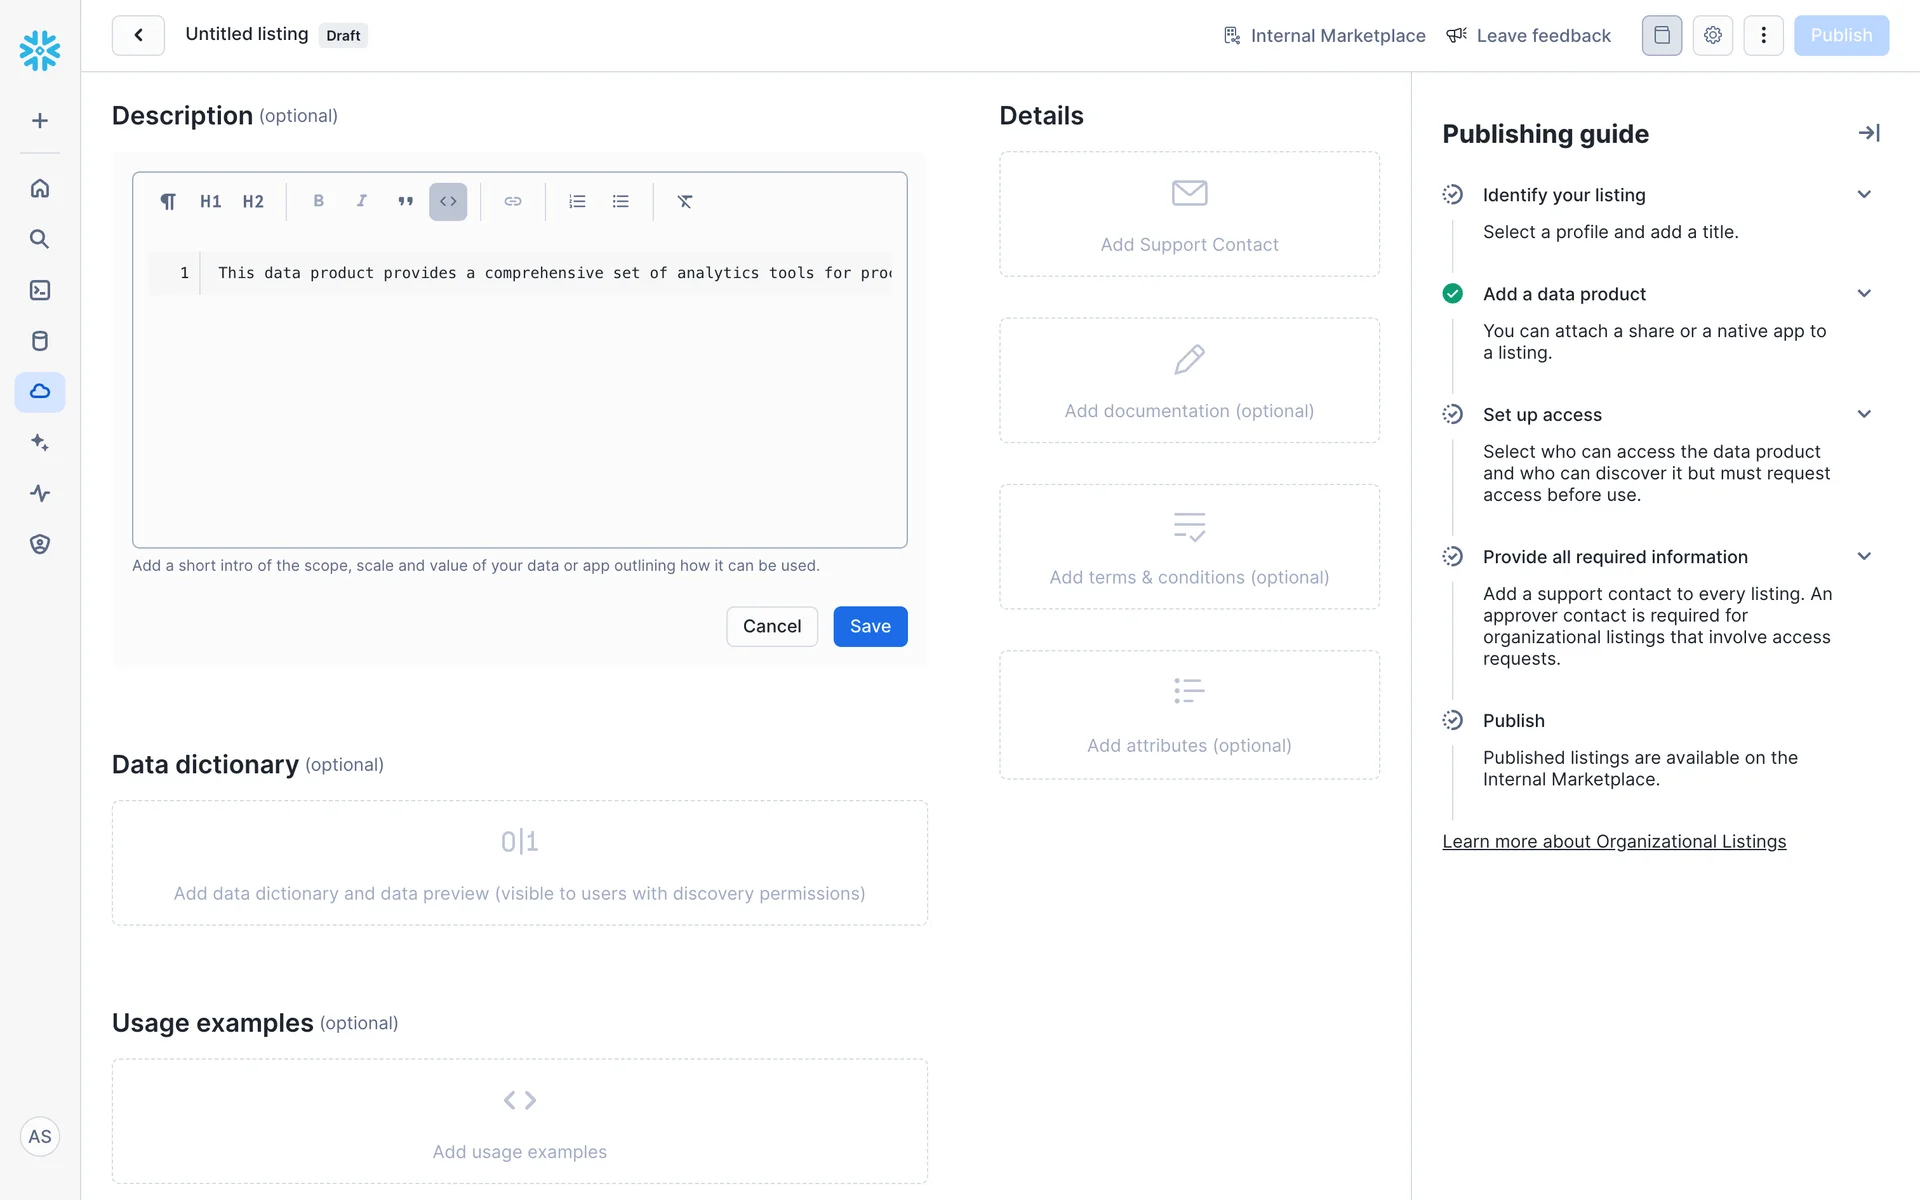The width and height of the screenshot is (1920, 1200).
Task: Open the three-dot more options menu
Action: [1763, 35]
